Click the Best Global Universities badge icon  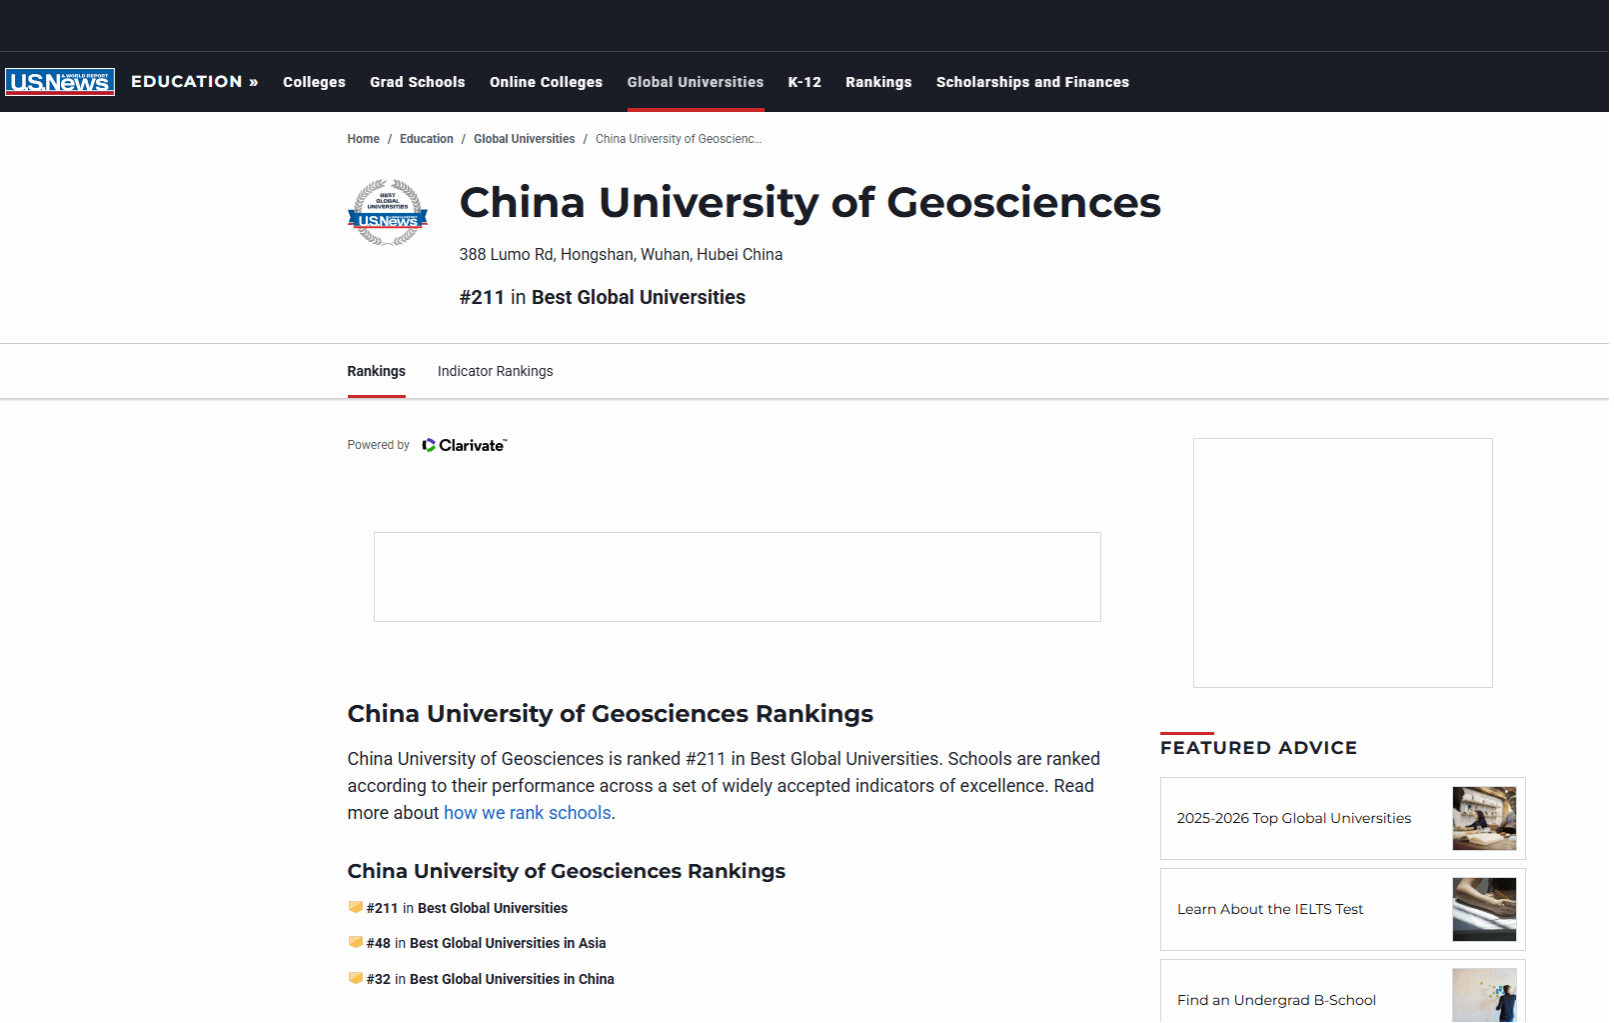coord(388,213)
